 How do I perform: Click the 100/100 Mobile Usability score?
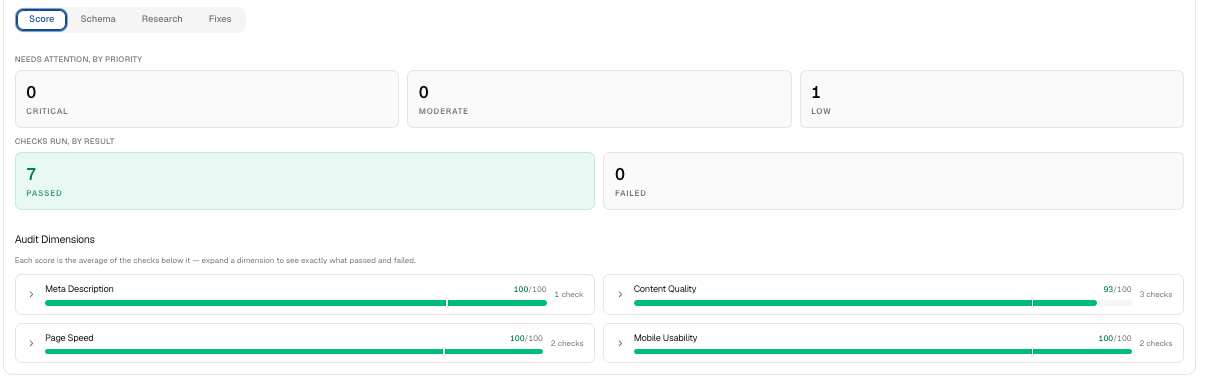[x=1115, y=338]
